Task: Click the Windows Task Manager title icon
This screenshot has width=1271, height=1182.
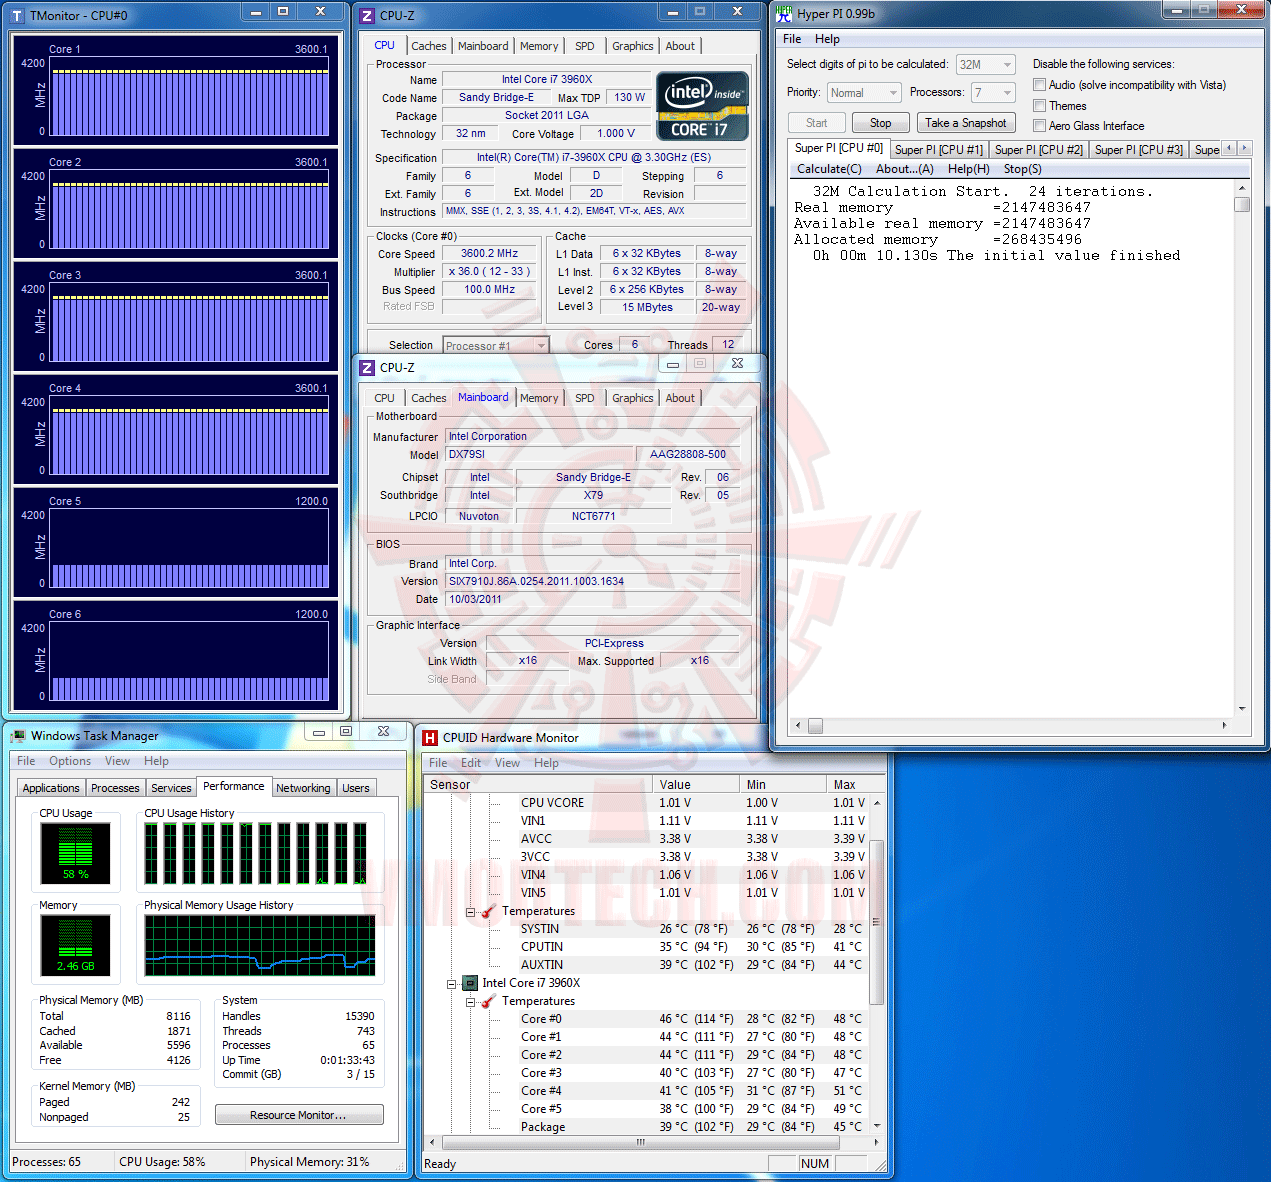Action: point(18,736)
